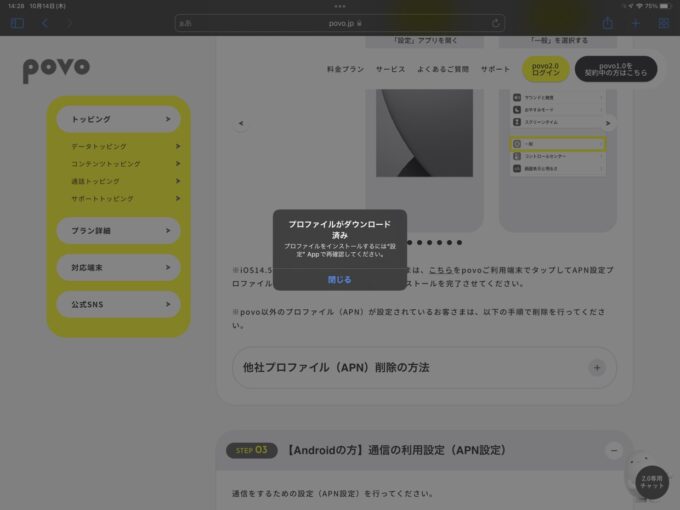This screenshot has height=510, width=680.
Task: Reload the povo.jp page
Action: pyautogui.click(x=496, y=23)
